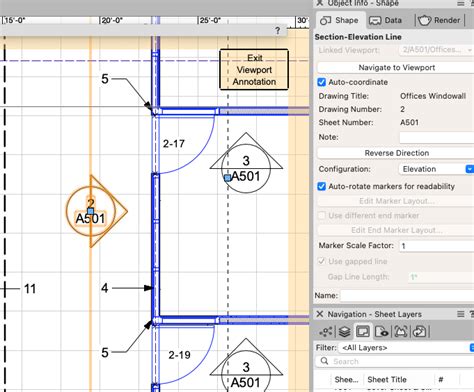This screenshot has height=392, width=474.
Task: Click the Search field in Navigation palette
Action: (x=395, y=361)
